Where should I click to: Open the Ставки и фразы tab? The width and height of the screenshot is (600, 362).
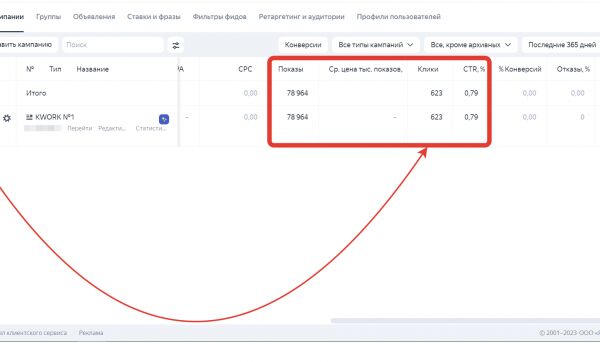(154, 17)
